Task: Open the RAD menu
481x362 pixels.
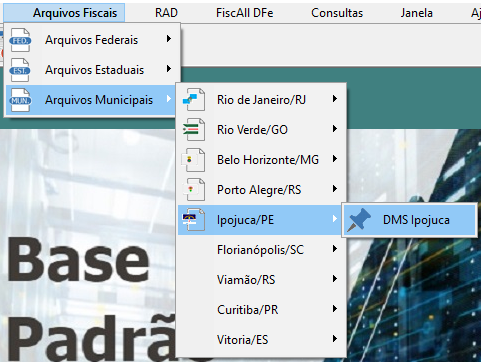Action: click(x=166, y=13)
